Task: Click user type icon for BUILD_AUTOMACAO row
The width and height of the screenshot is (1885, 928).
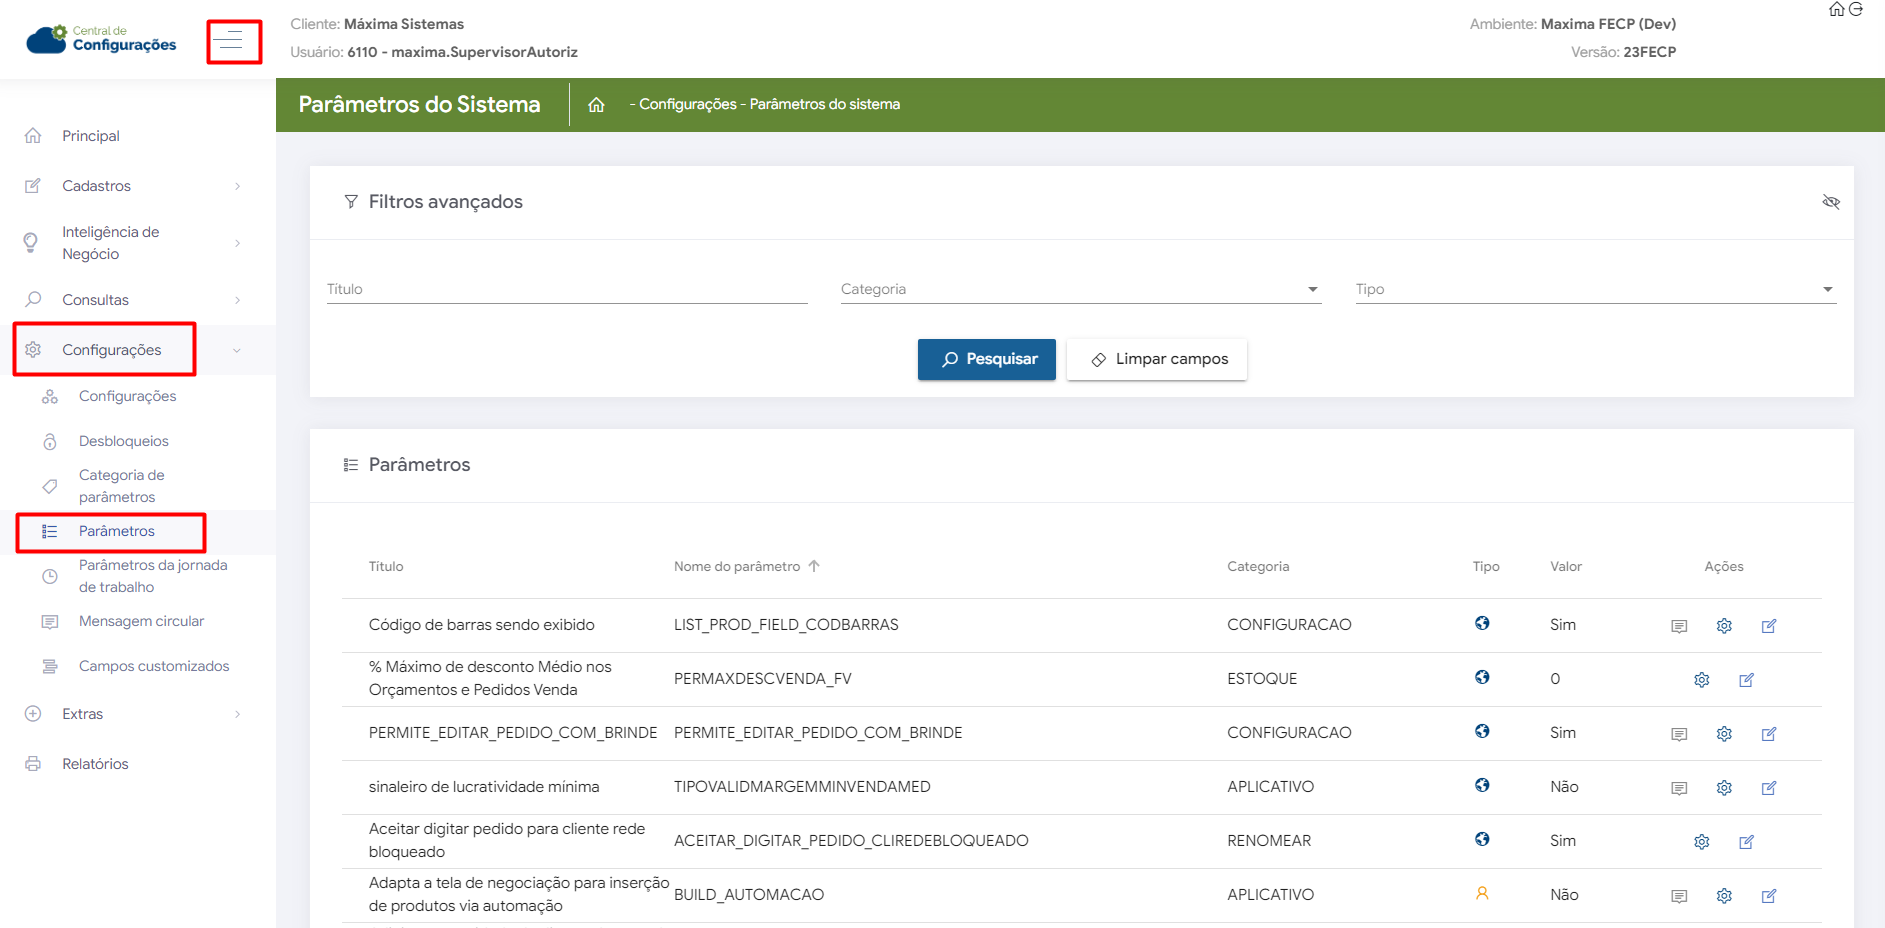Action: (1482, 893)
